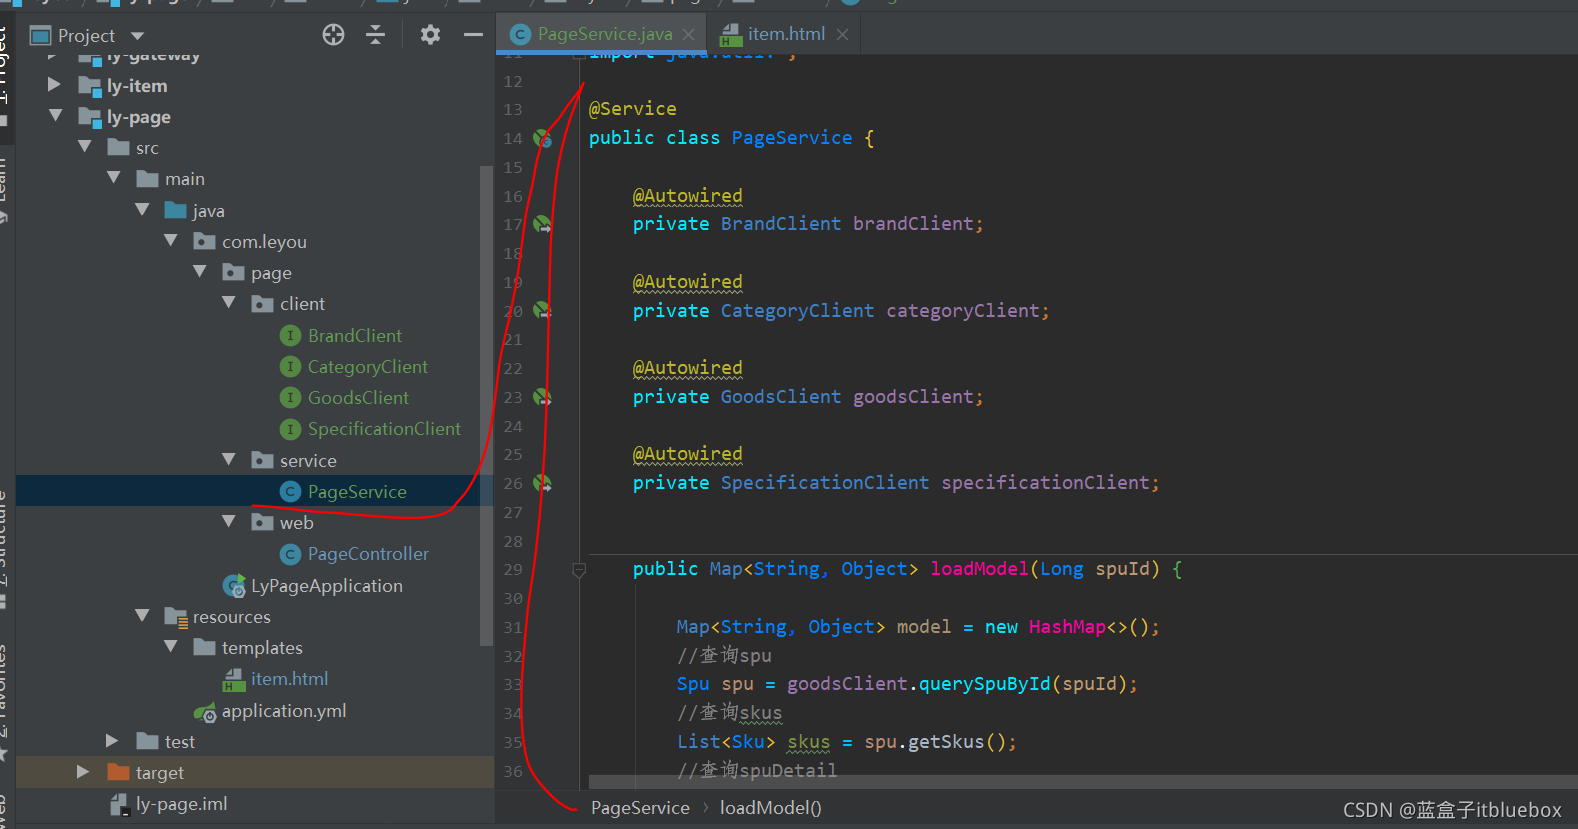
Task: Click the locate/scroll-from-source target icon
Action: [333, 35]
